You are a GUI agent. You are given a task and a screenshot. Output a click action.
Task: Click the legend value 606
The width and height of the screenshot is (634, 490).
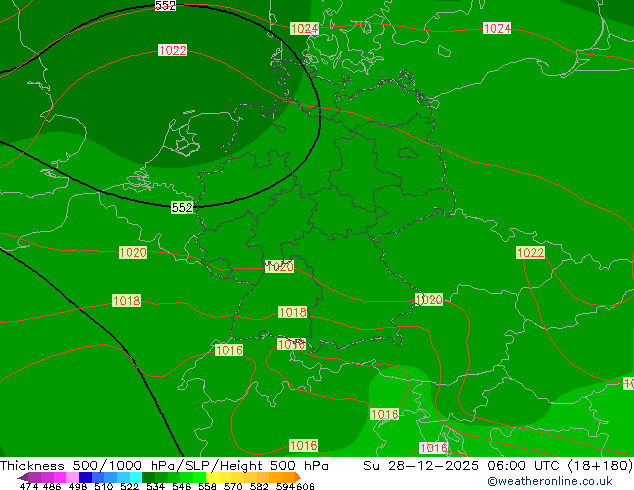tap(305, 486)
